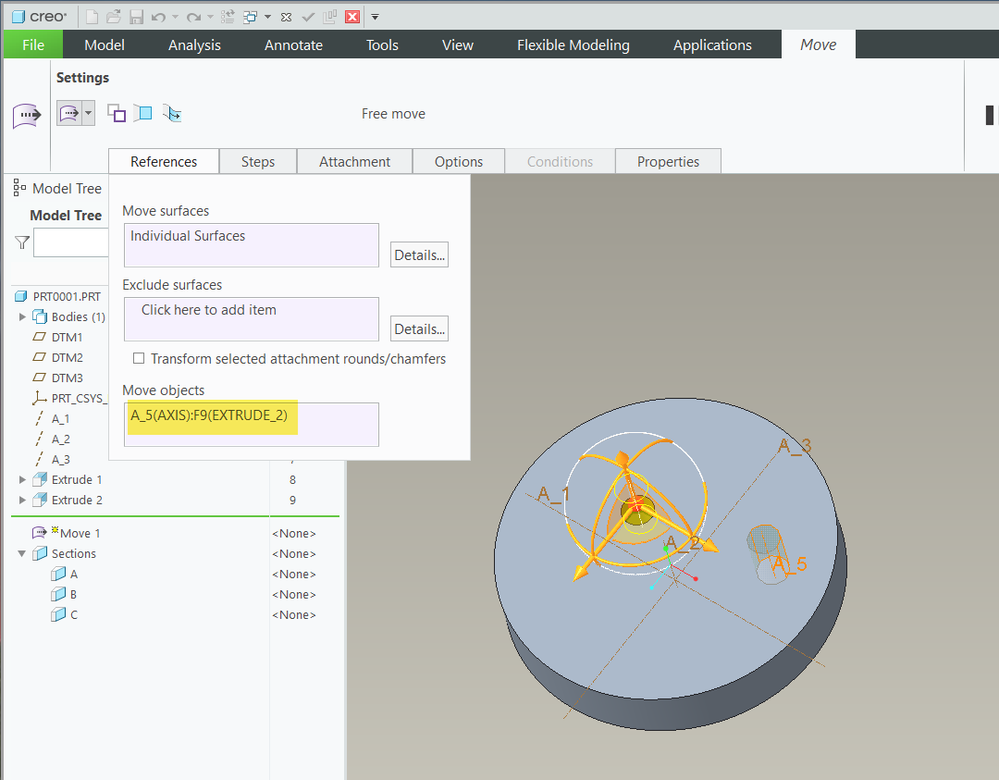Screen dimensions: 999x780
Task: Click the red X close-window icon in toolbar
Action: coord(352,17)
